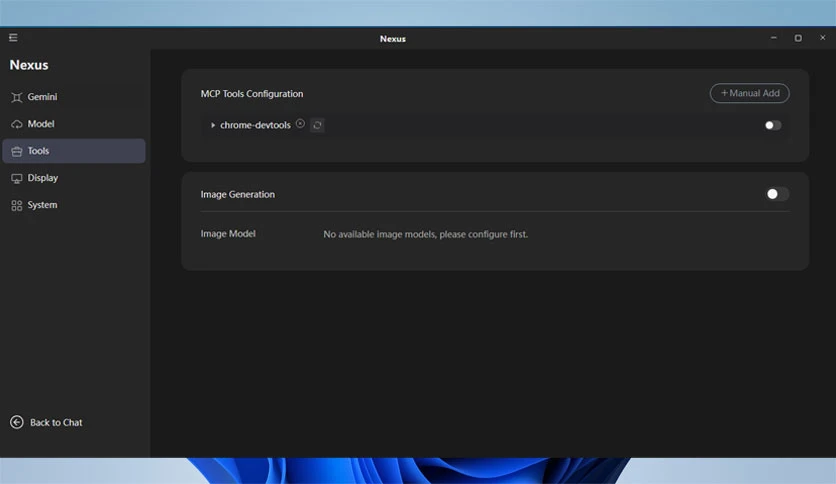836x484 pixels.
Task: Enable the chrome-devtools toggle switch
Action: (x=773, y=125)
